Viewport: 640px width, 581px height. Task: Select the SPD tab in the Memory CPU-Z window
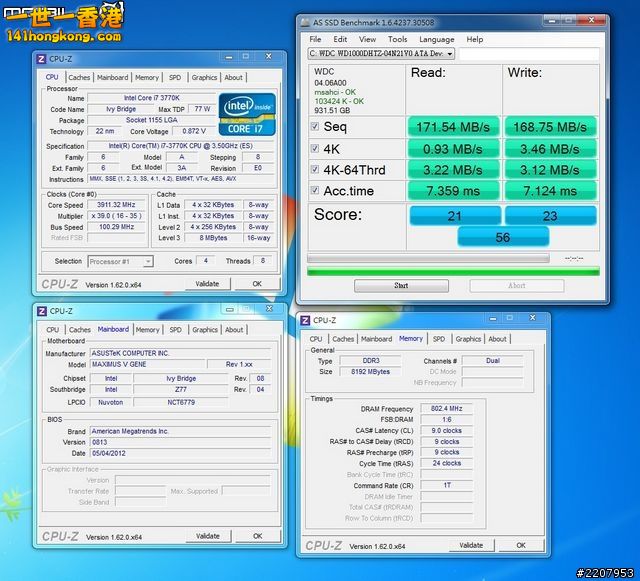click(x=438, y=339)
